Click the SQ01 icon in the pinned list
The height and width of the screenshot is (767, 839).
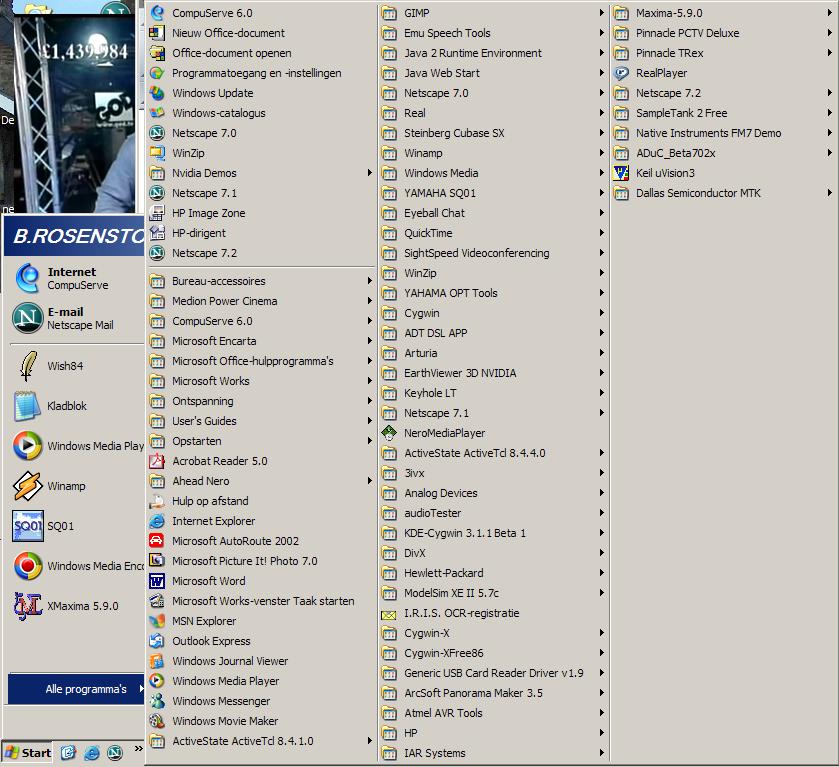(28, 526)
